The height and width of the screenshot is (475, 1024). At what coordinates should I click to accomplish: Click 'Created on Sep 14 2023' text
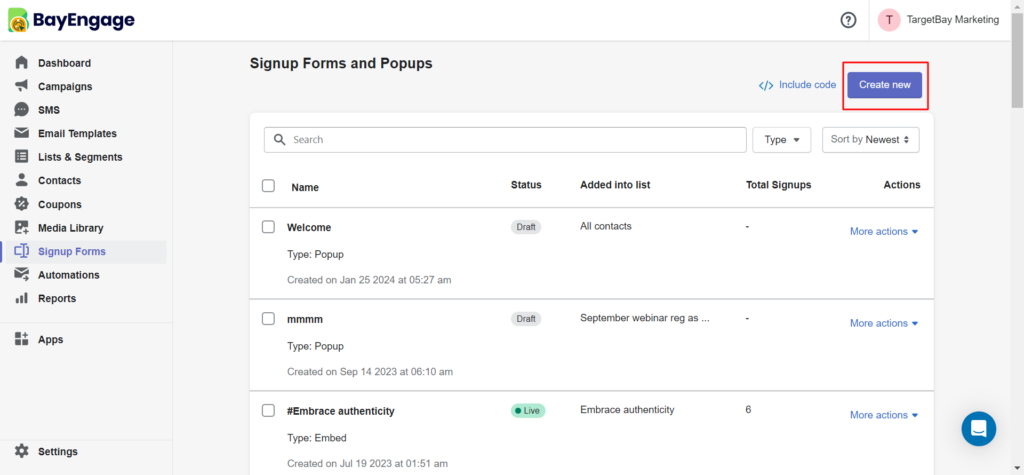tap(370, 372)
